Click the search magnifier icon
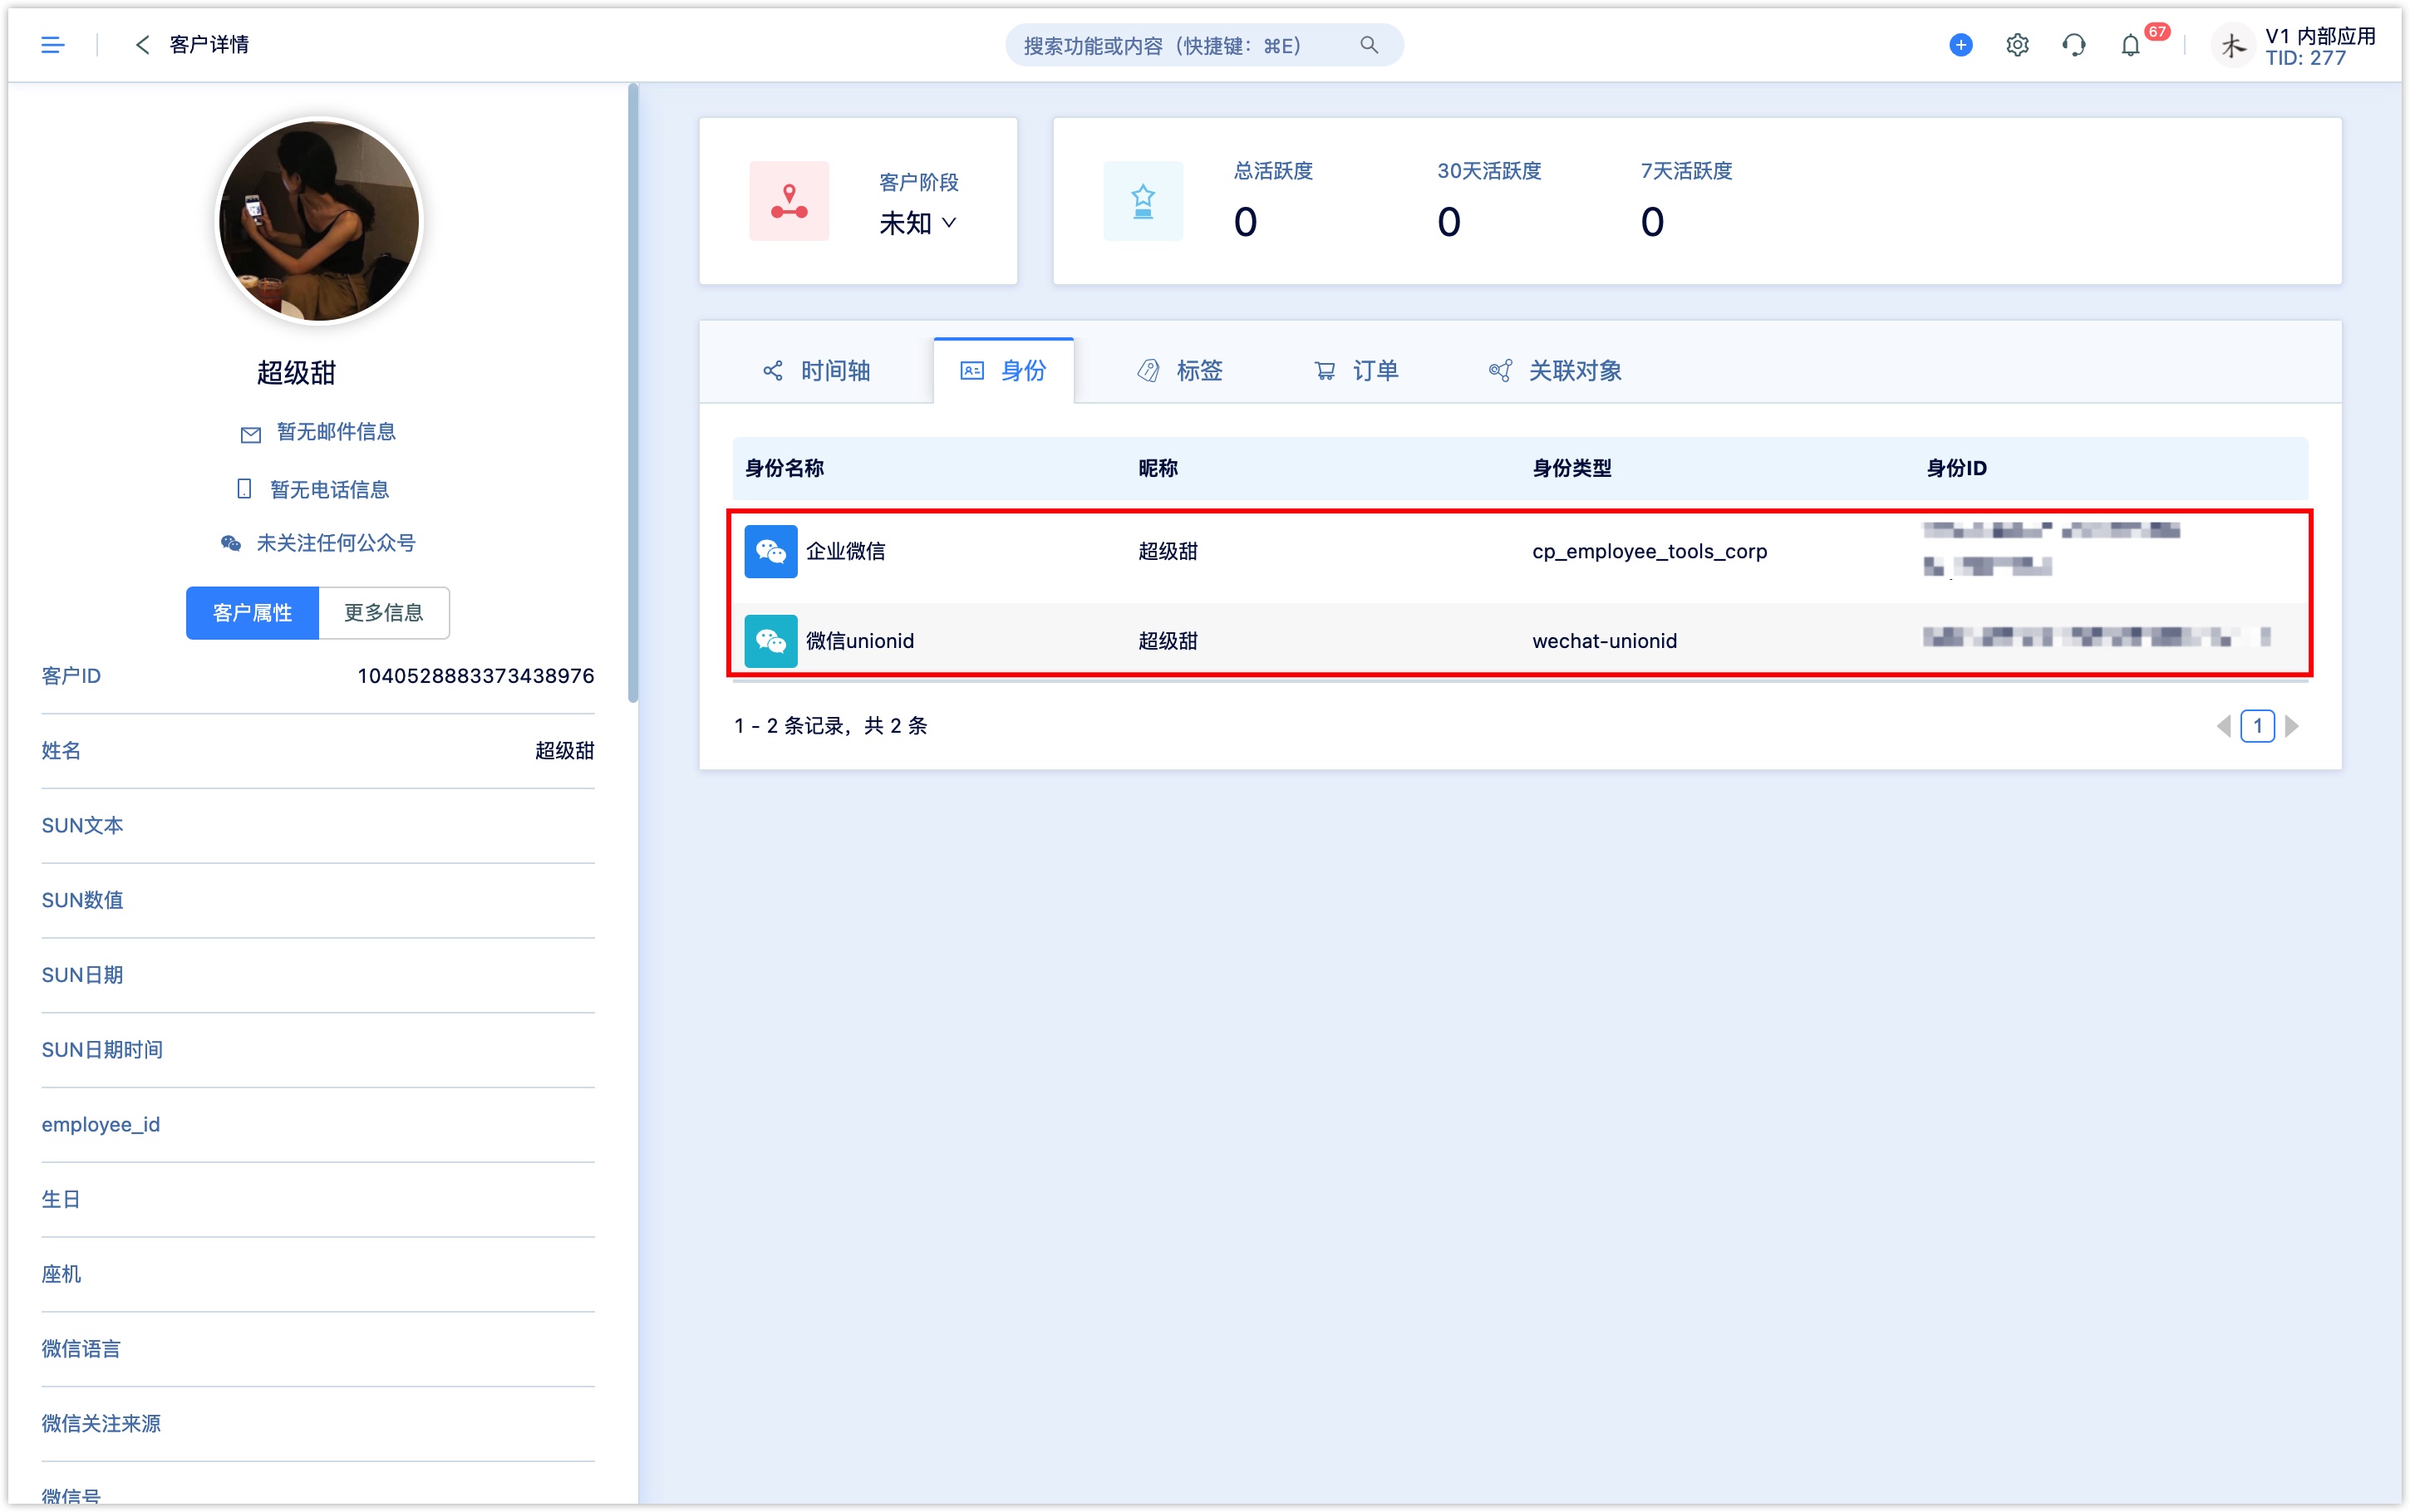Screen dimensions: 2410x1512 coord(1369,45)
